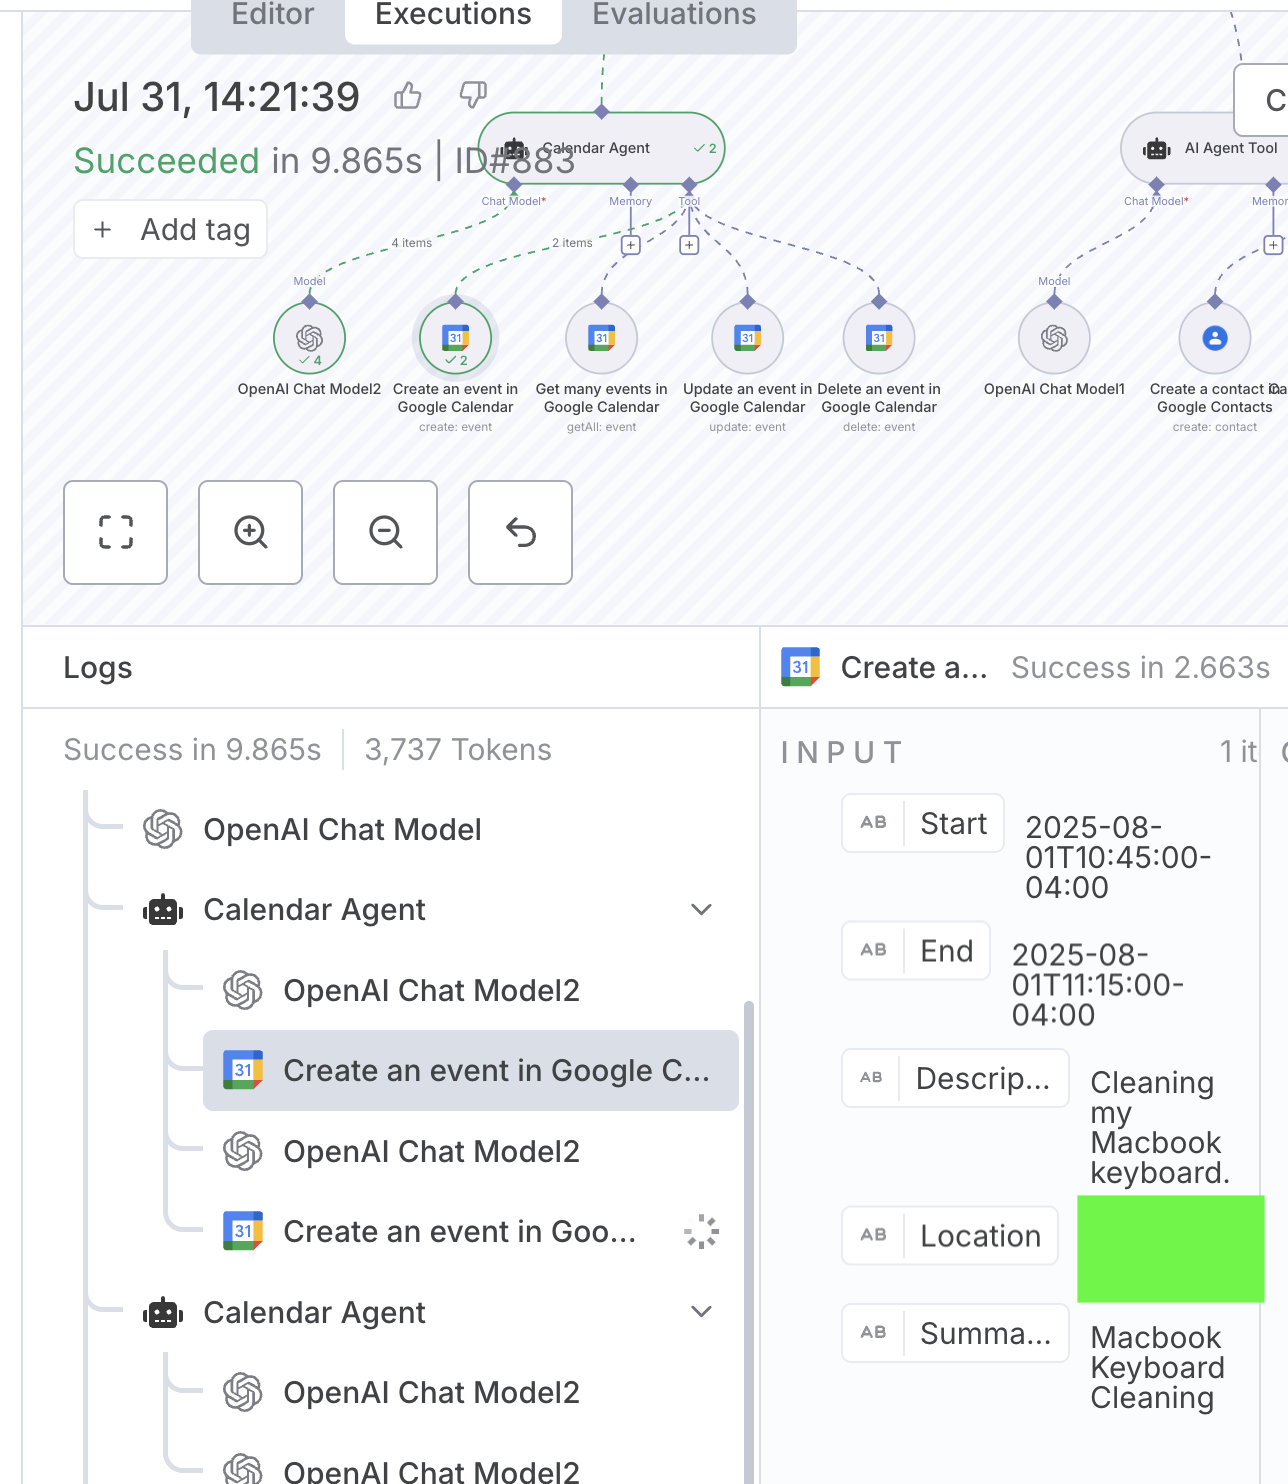Click the OpenAI Chat Model2 node icon
Viewport: 1288px width, 1484px height.
310,338
